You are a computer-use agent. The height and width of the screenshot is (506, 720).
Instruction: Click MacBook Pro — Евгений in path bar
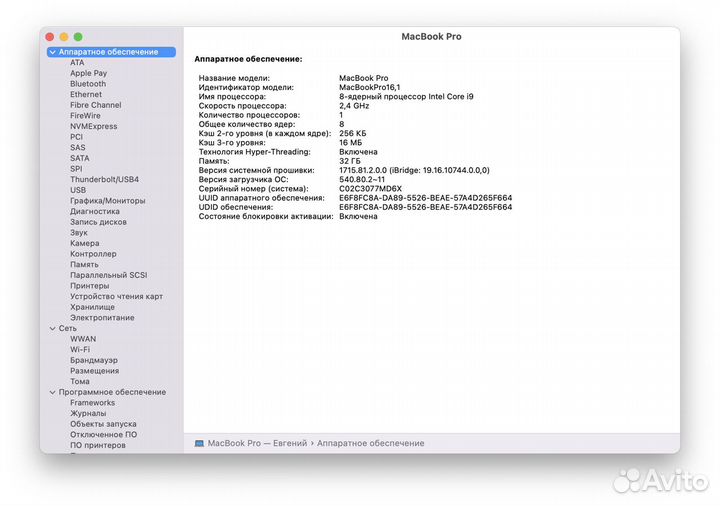[257, 443]
